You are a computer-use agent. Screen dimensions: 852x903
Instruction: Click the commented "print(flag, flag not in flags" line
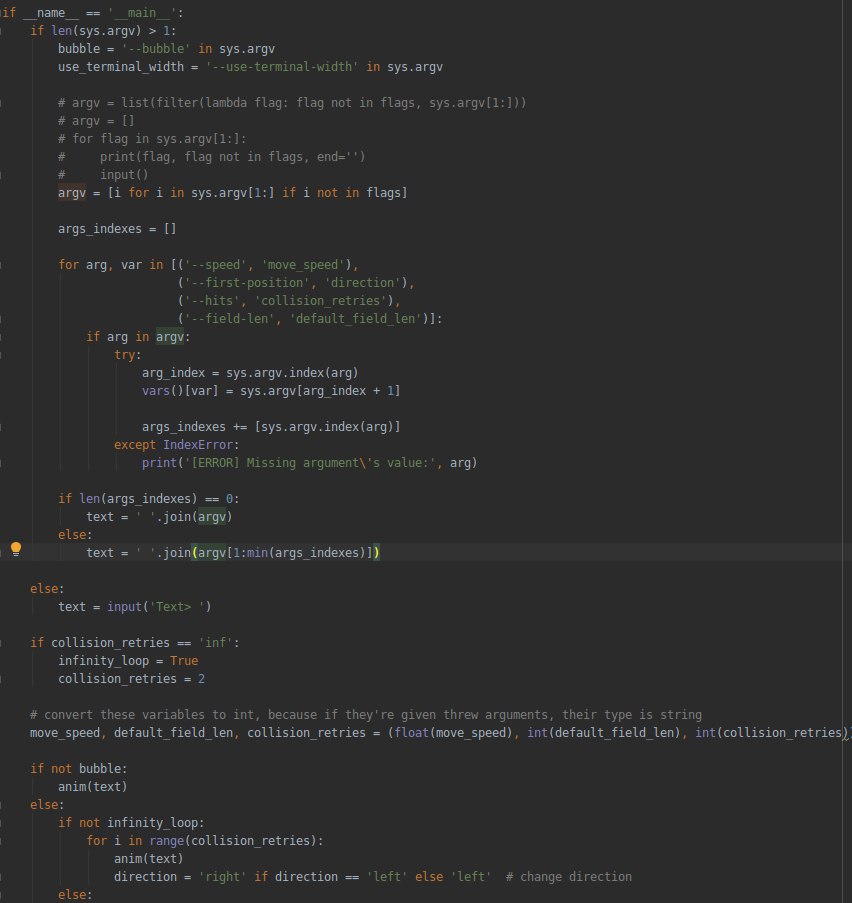coord(211,157)
